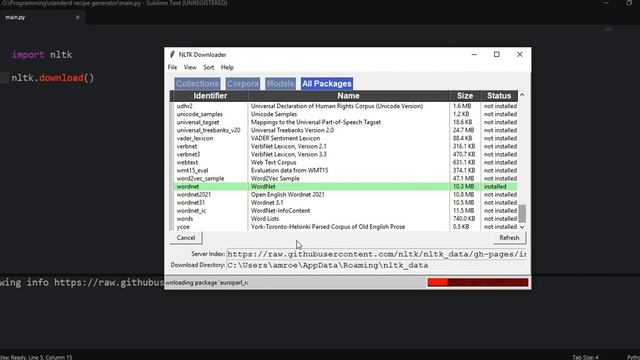Select the wmt15_eval package row

(x=345, y=171)
